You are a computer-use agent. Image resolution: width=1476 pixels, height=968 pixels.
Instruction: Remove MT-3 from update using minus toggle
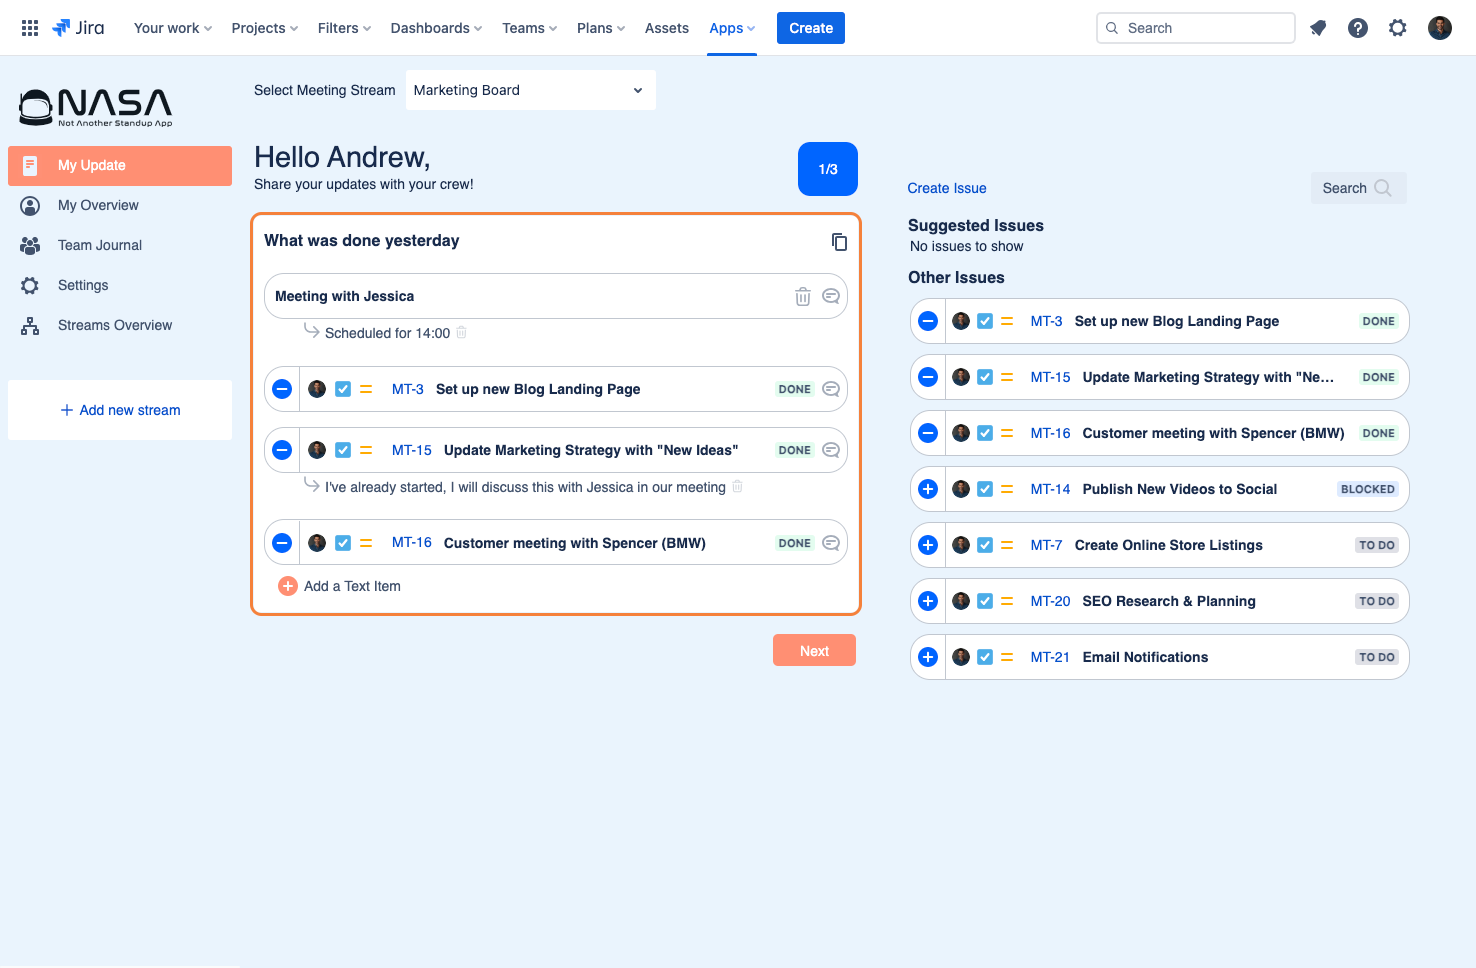282,389
